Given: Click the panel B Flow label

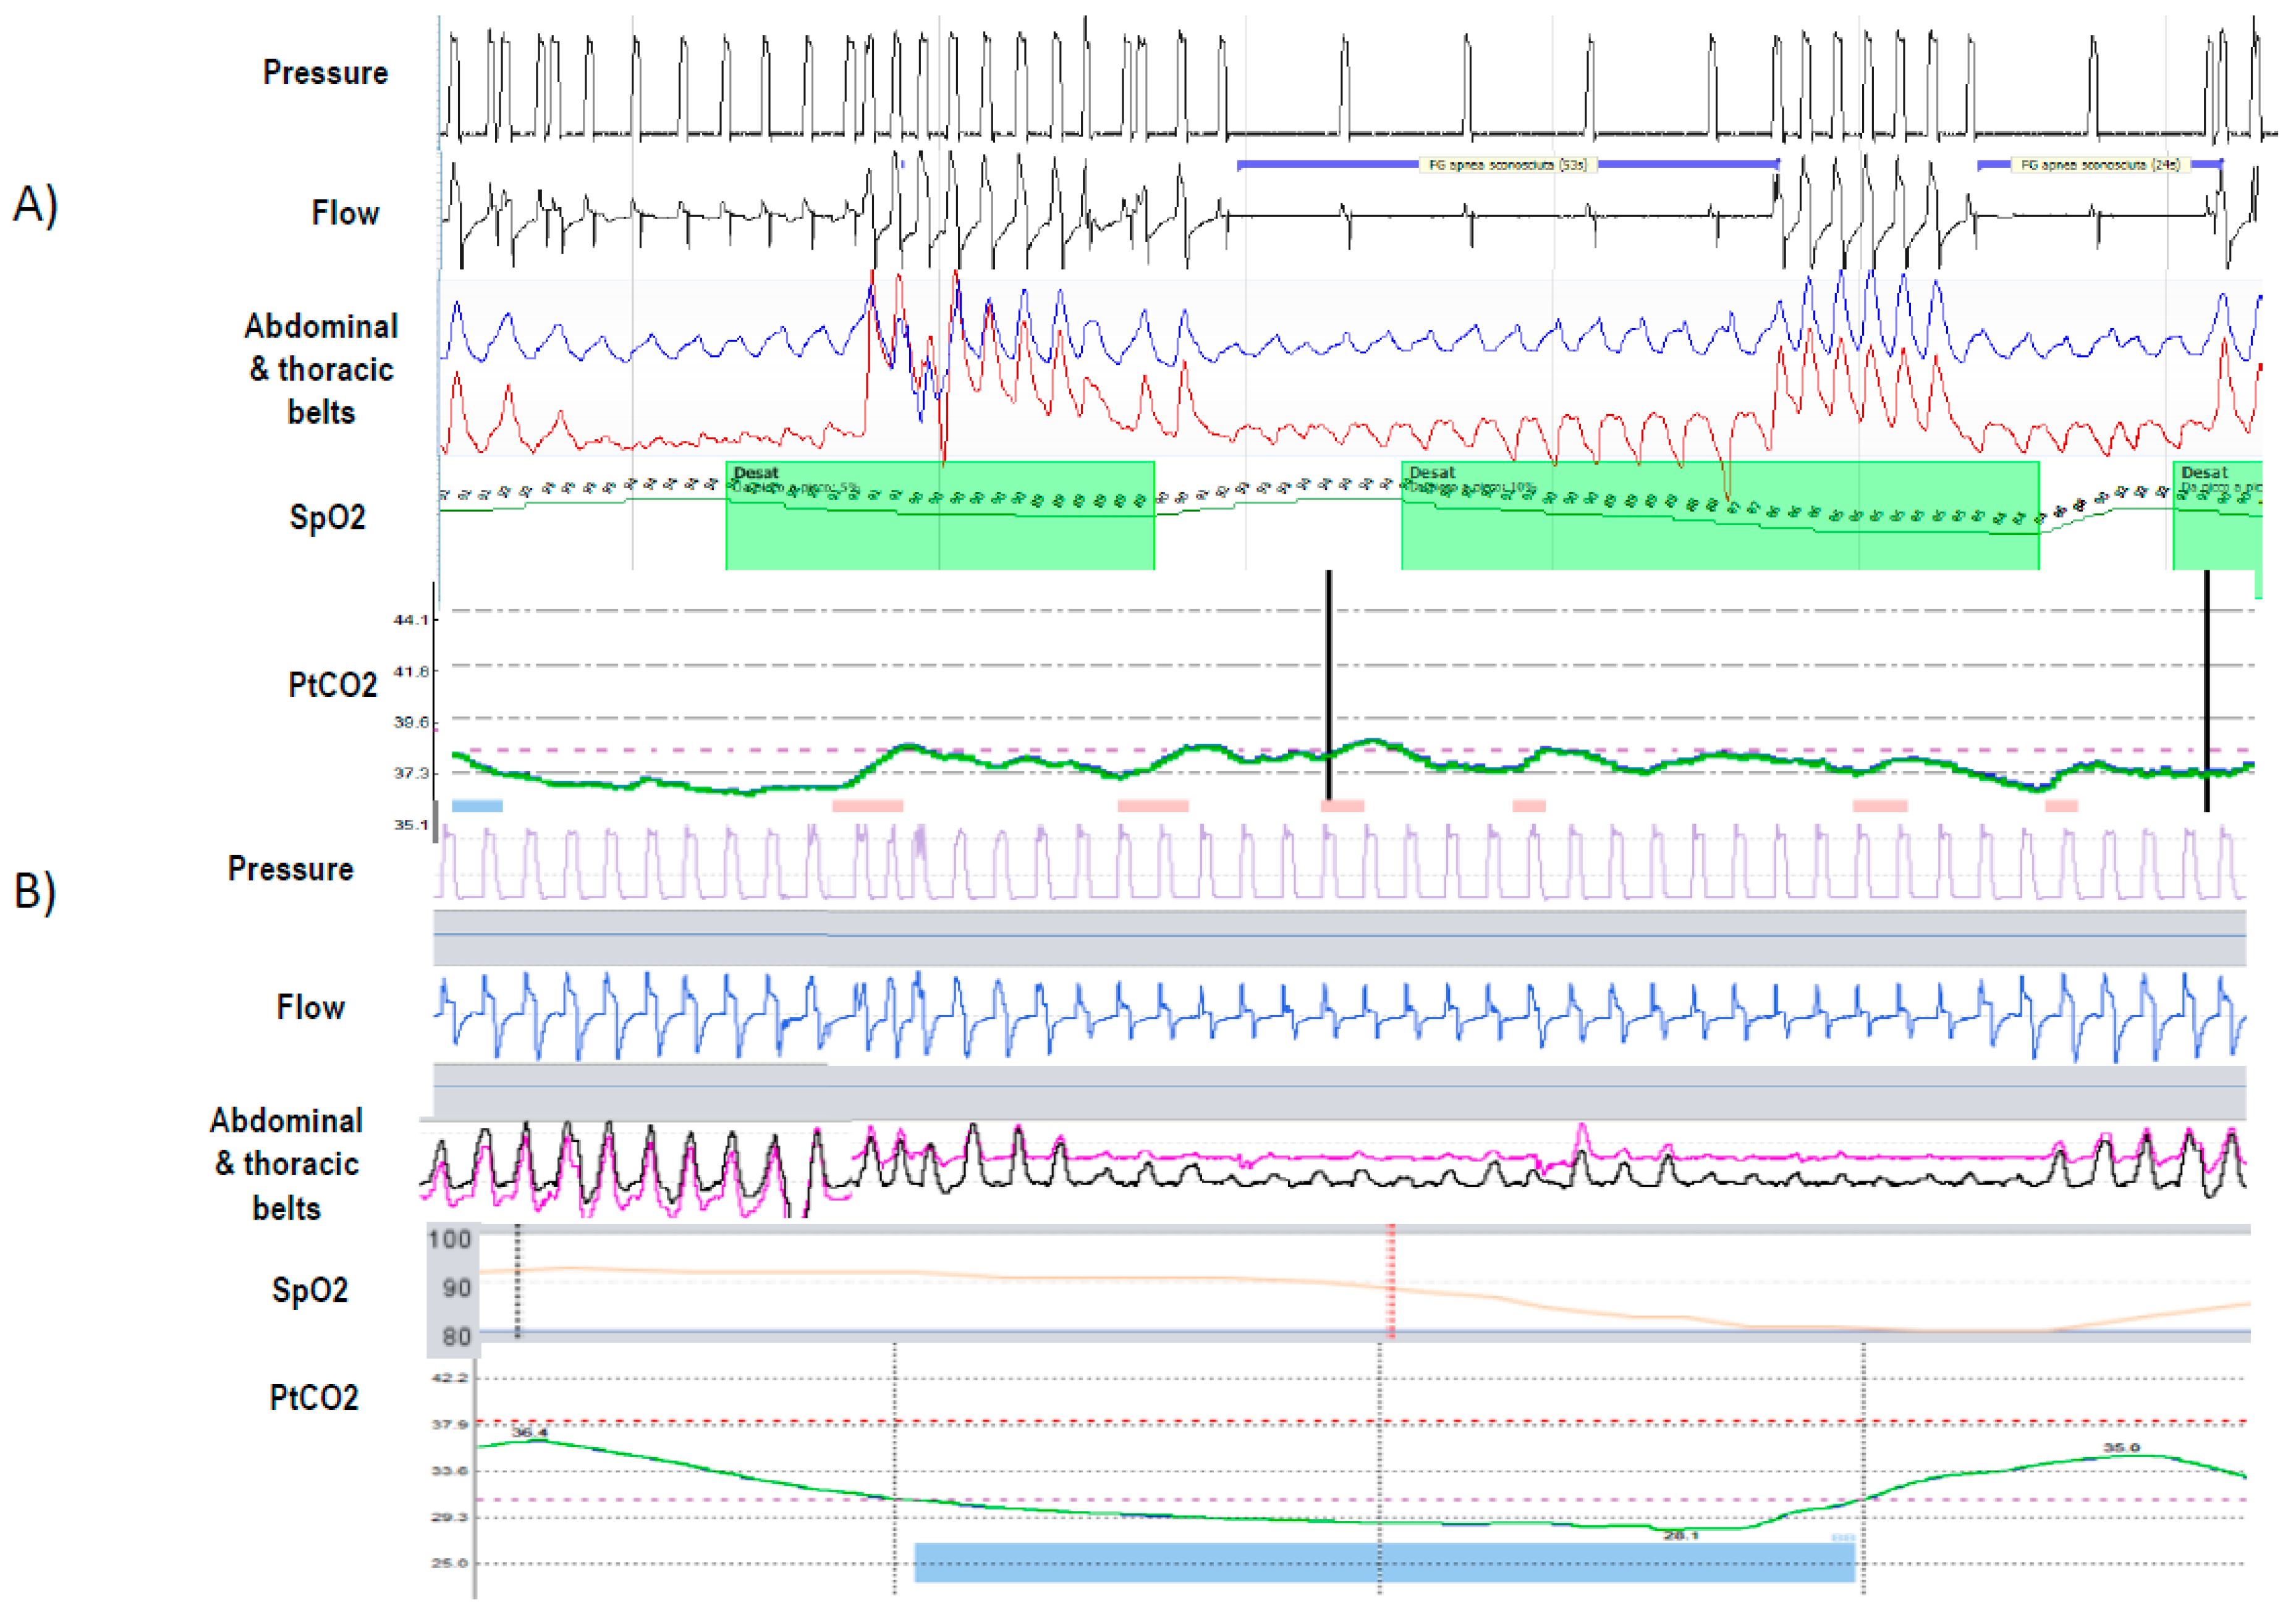Looking at the screenshot, I should pyautogui.click(x=310, y=1007).
